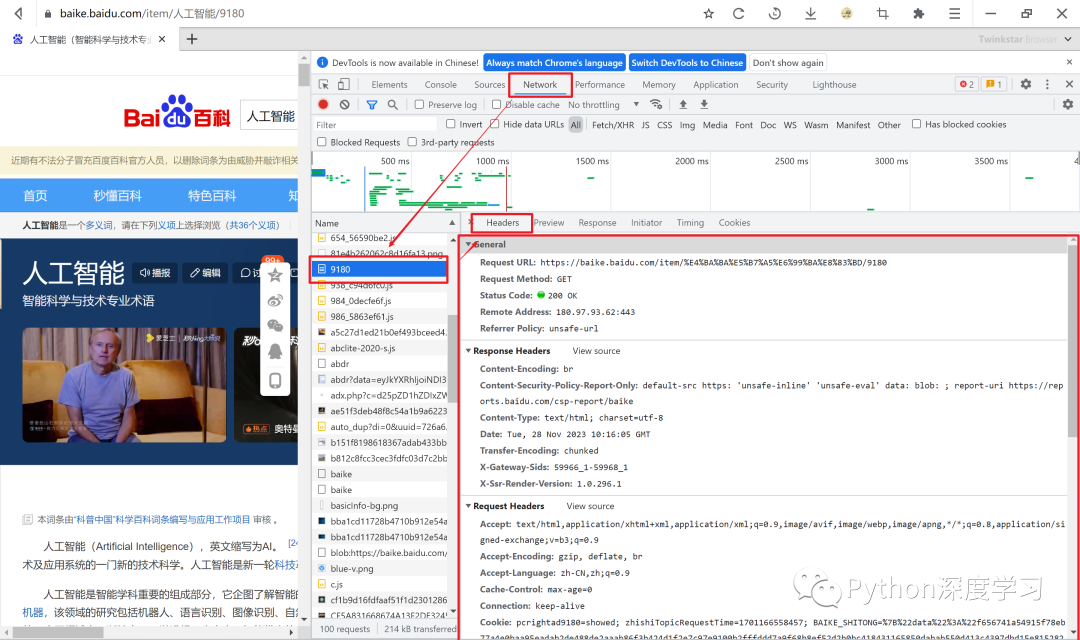This screenshot has height=640, width=1080.
Task: Collapse the Response Headers section
Action: coord(468,351)
